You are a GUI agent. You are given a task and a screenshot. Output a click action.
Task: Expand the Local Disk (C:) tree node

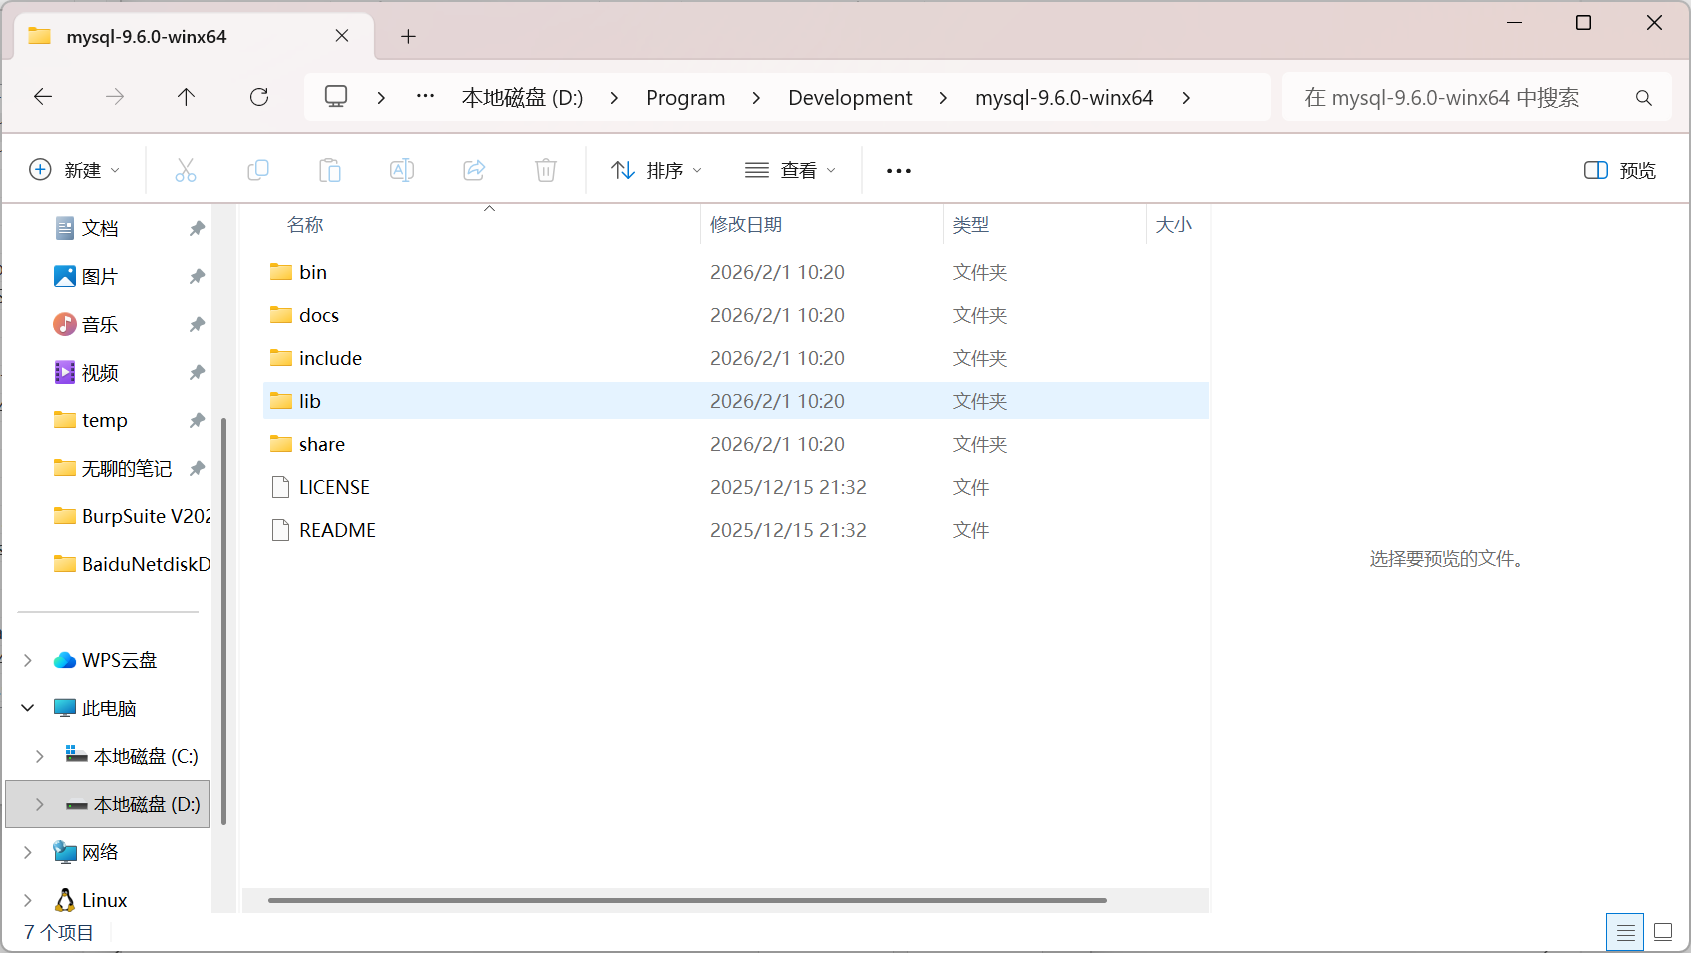click(x=40, y=756)
